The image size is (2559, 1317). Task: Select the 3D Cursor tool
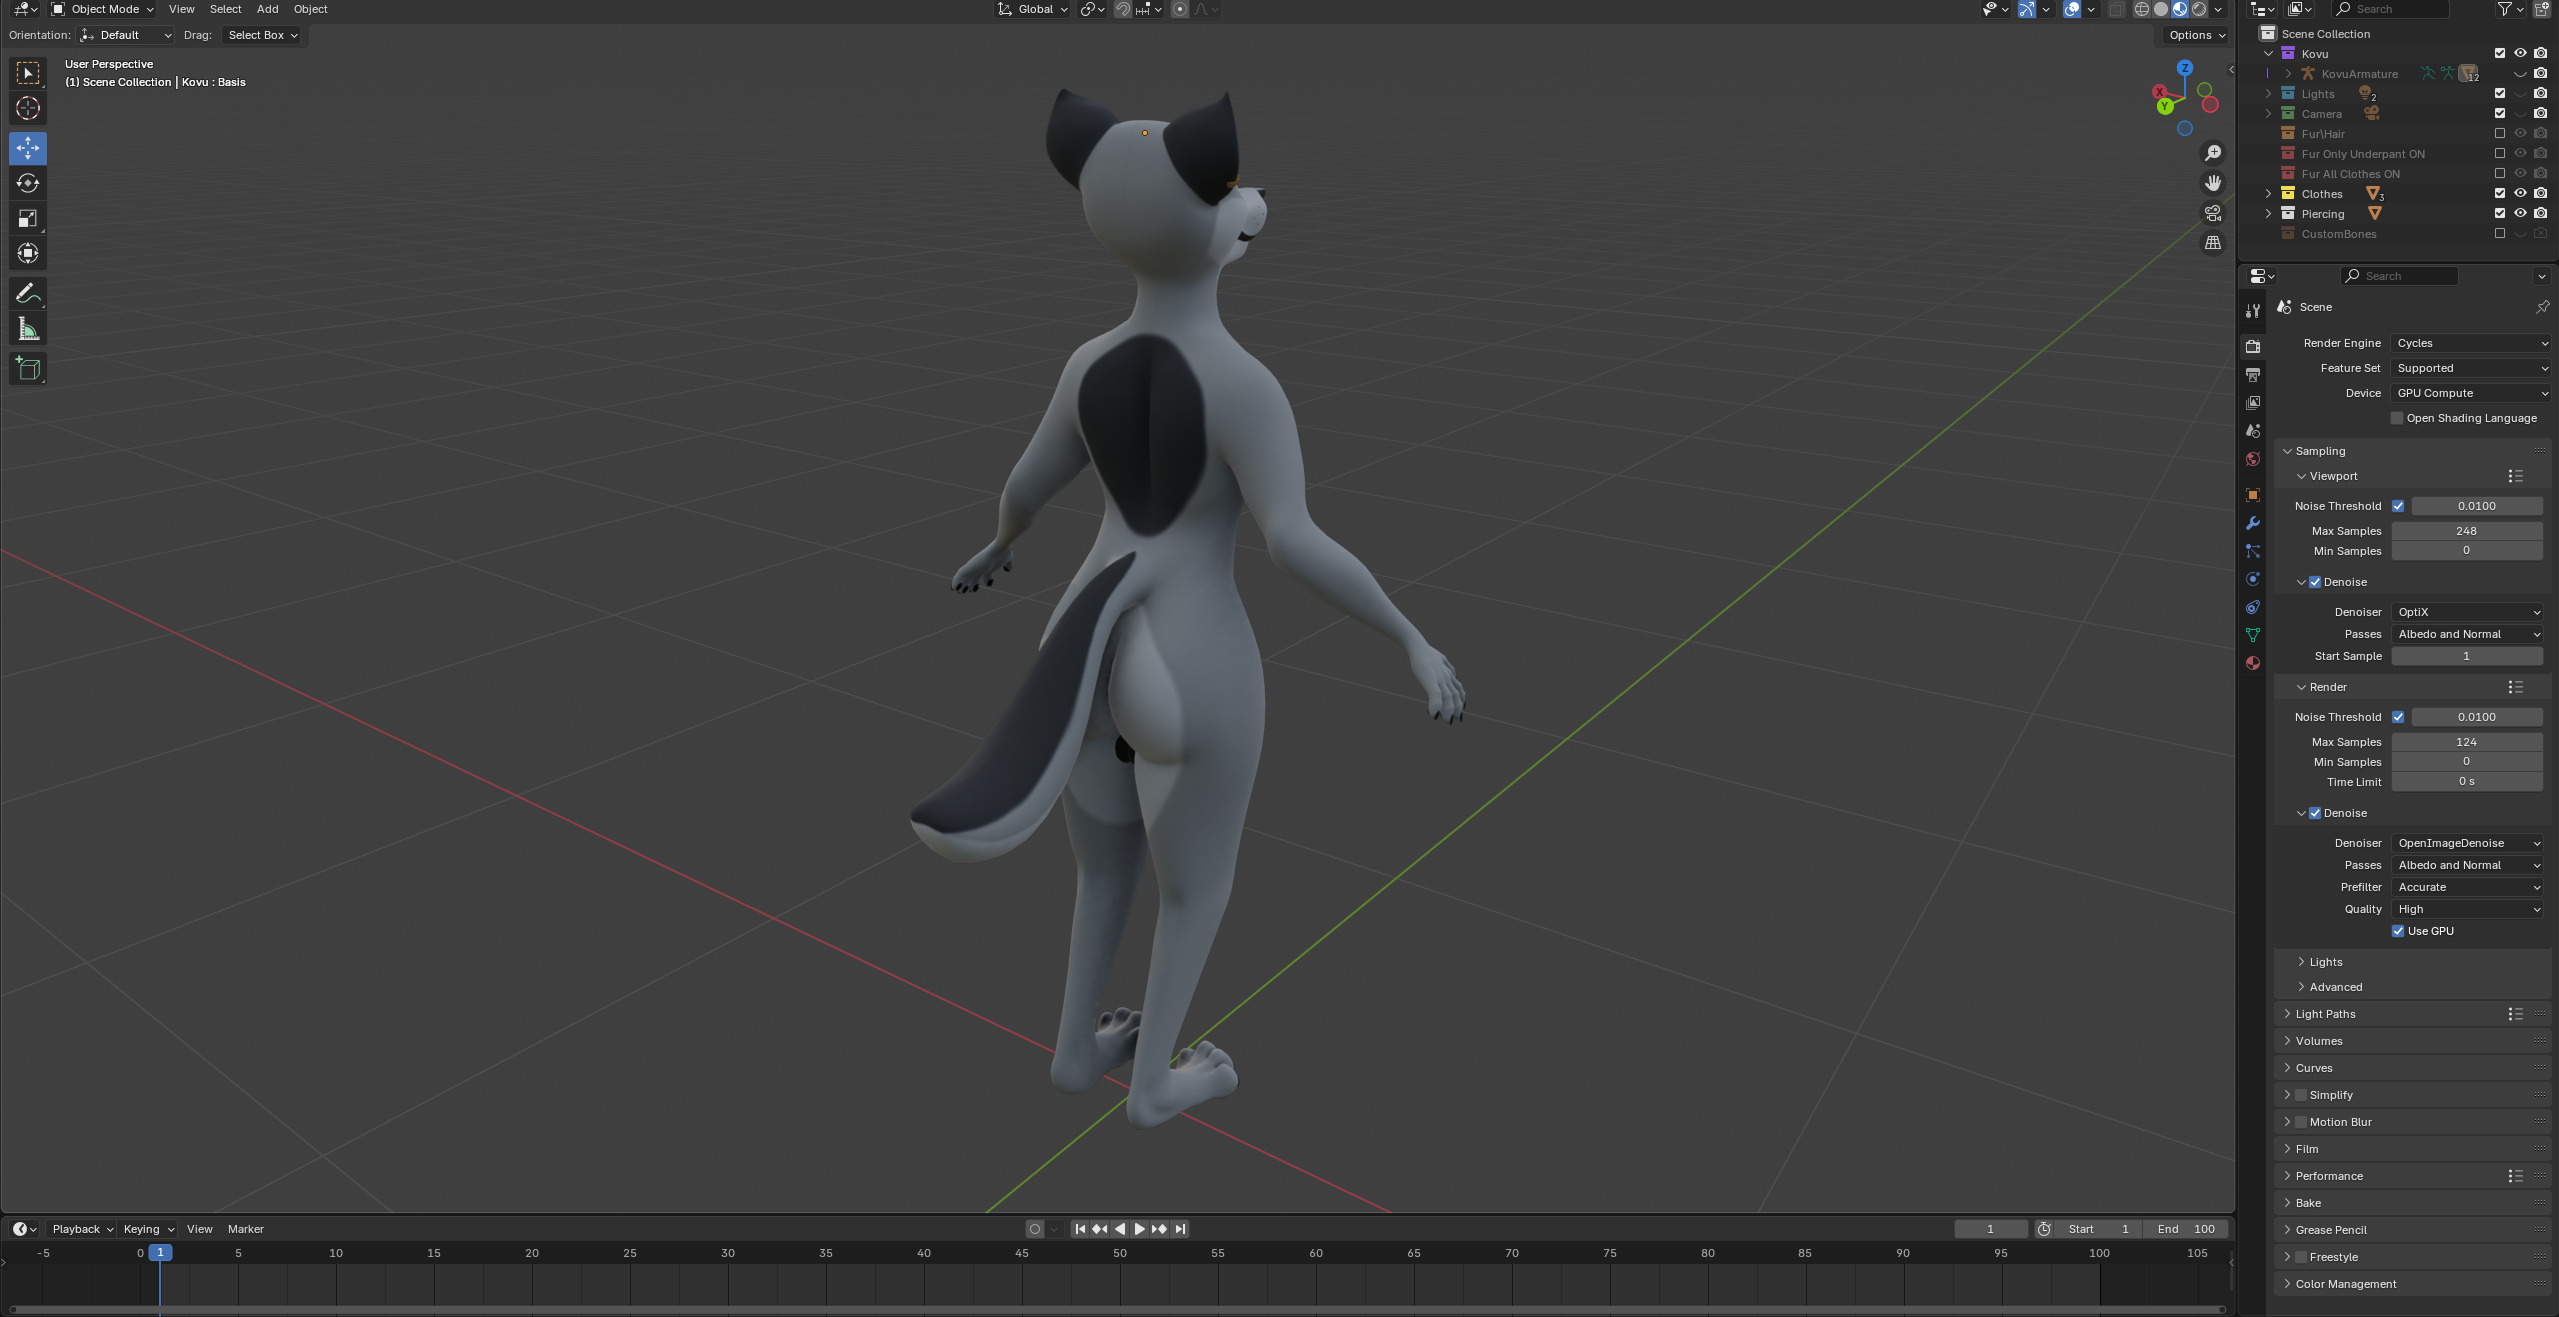click(28, 108)
